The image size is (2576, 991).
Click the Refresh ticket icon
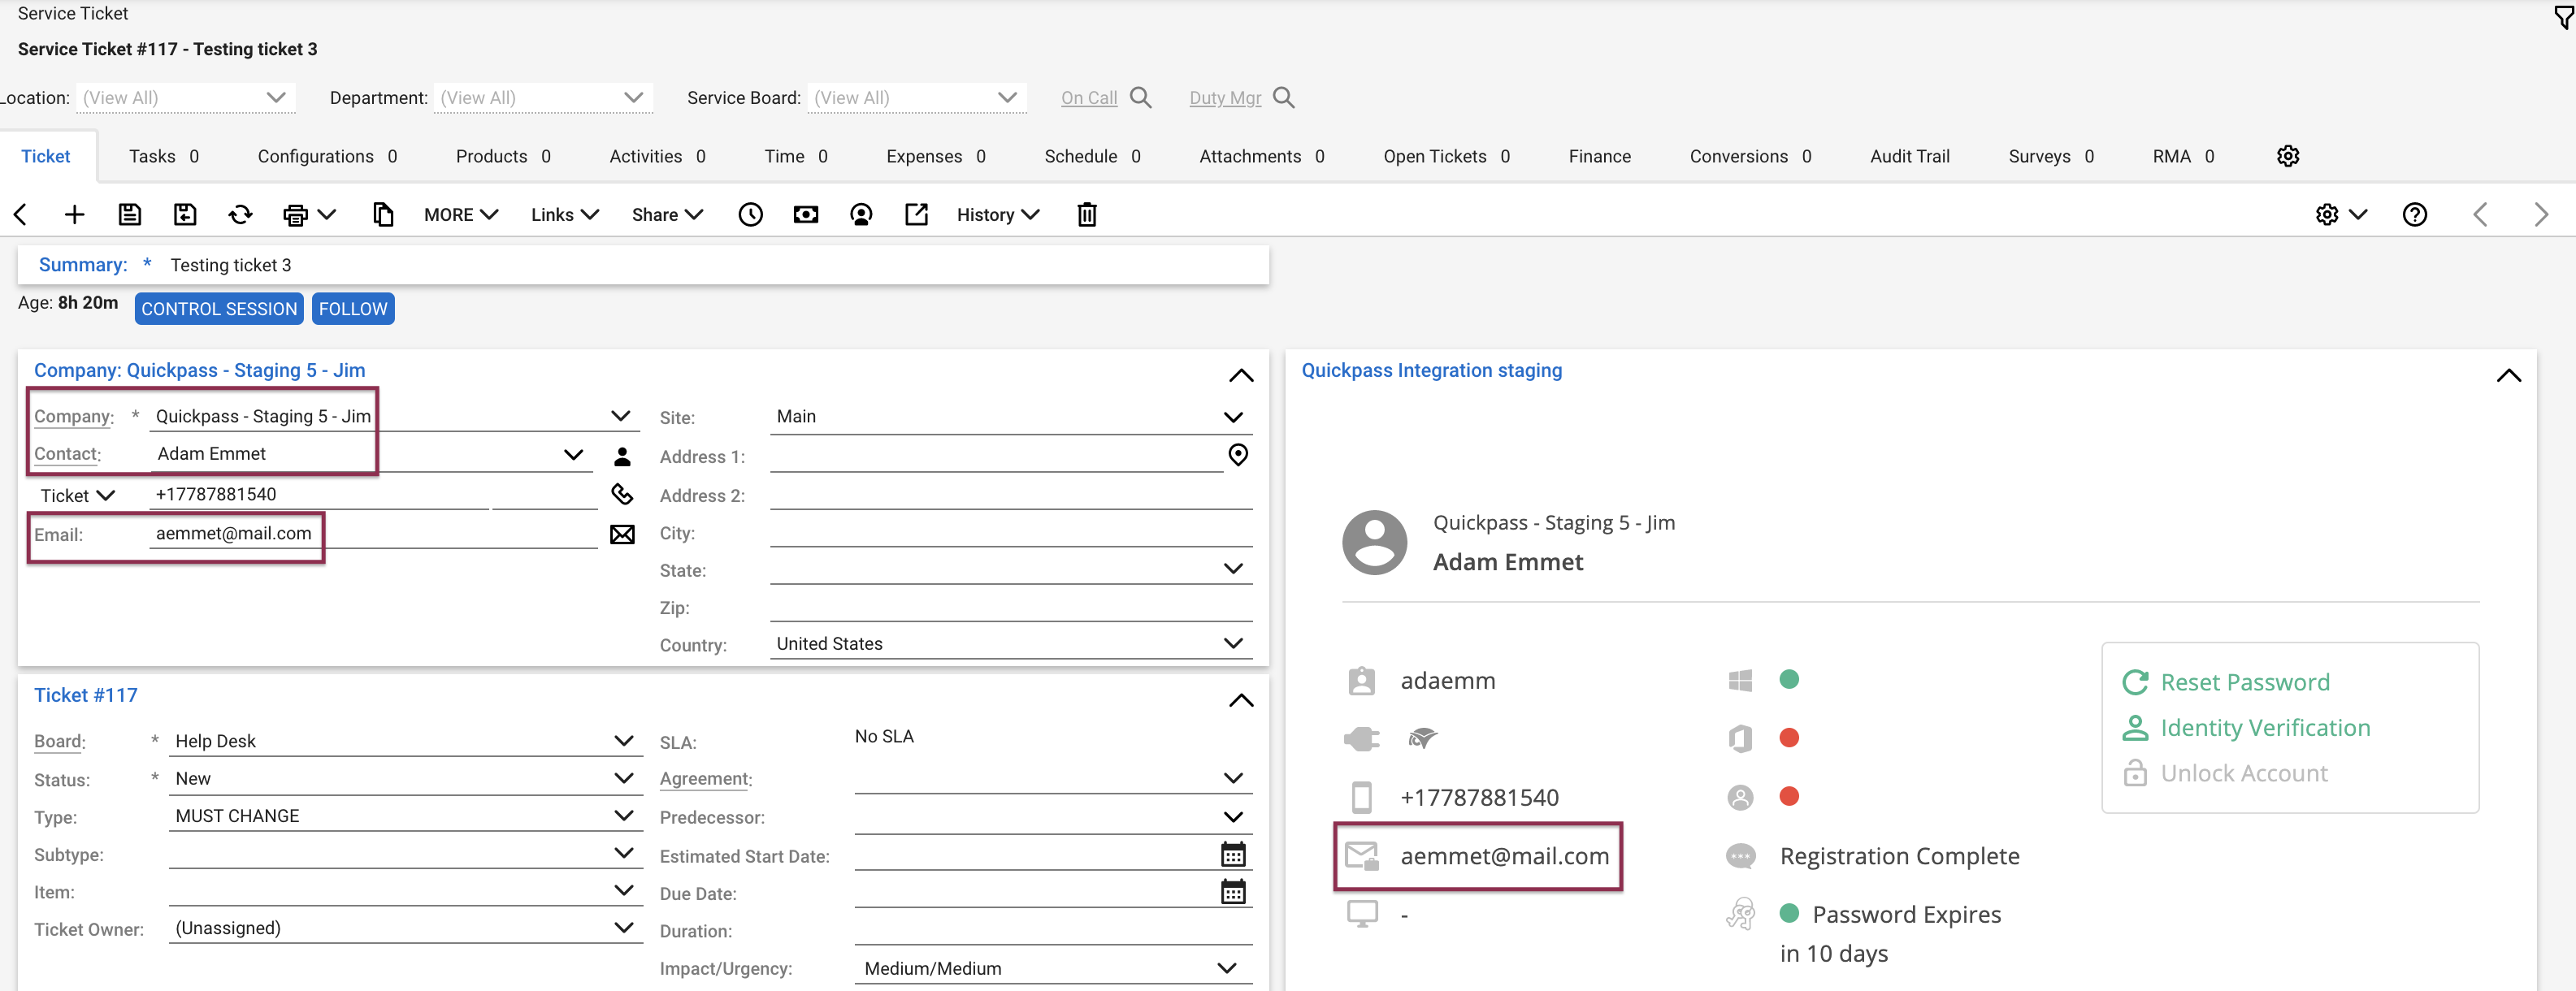(239, 213)
